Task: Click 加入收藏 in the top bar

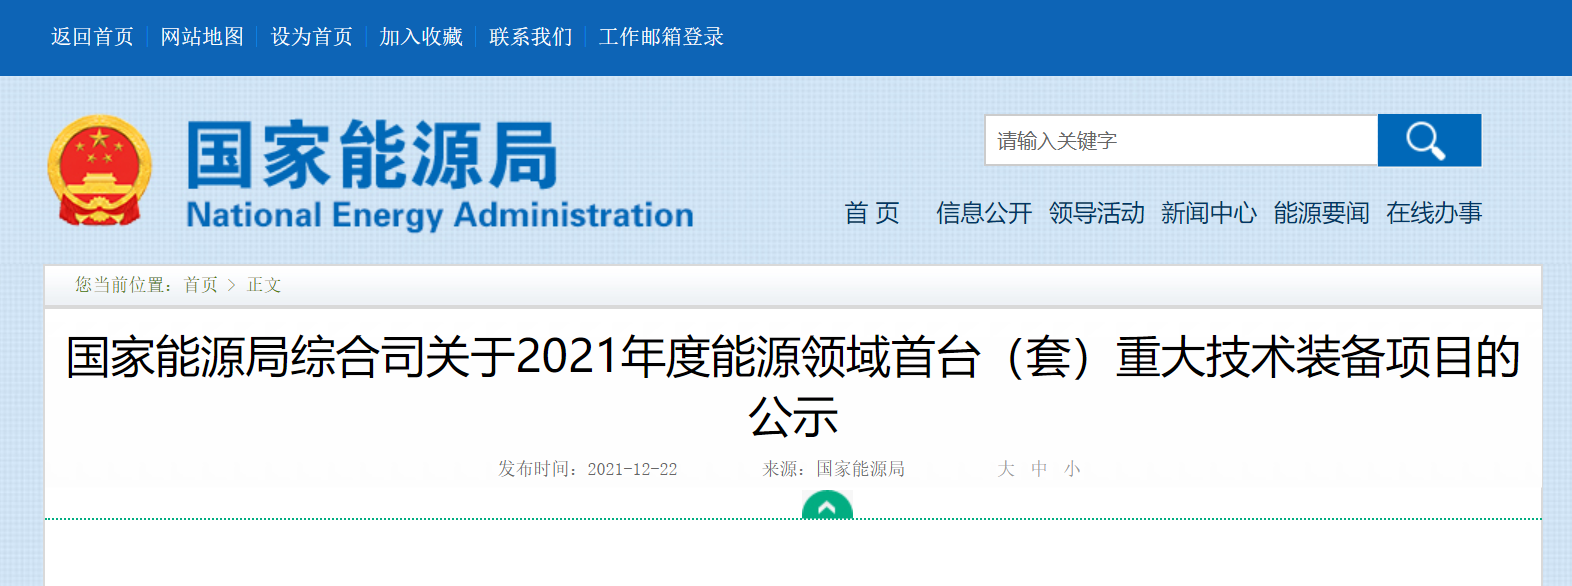Action: (421, 37)
